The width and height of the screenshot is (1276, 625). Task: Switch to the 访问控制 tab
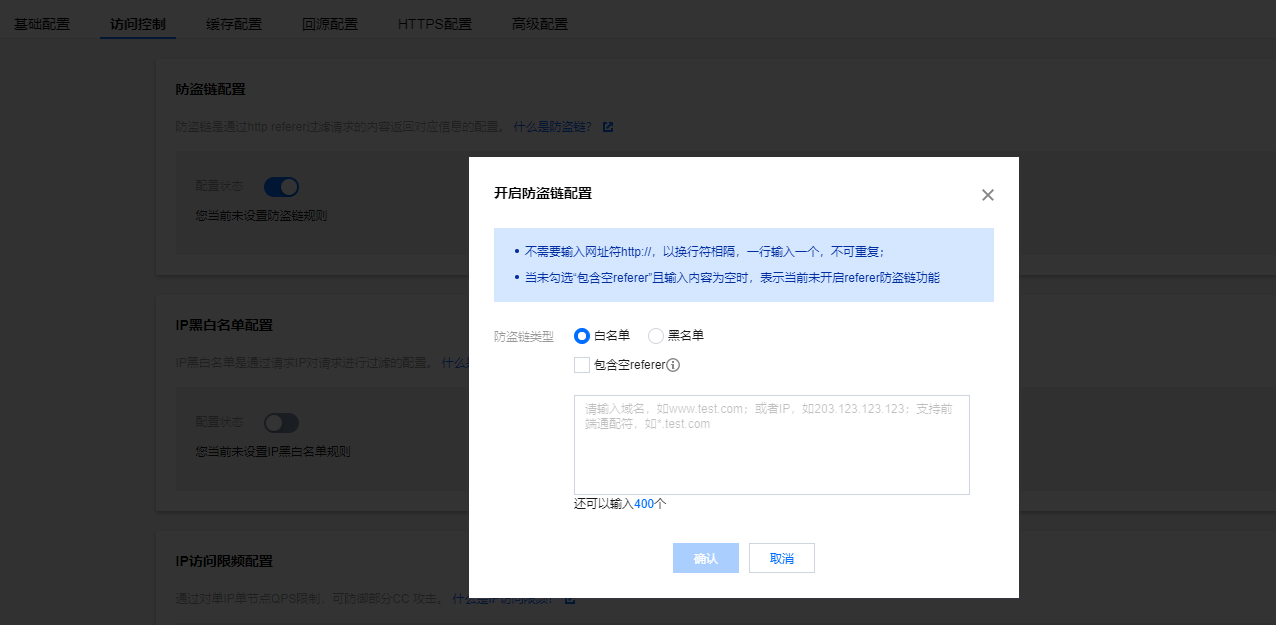(x=138, y=24)
